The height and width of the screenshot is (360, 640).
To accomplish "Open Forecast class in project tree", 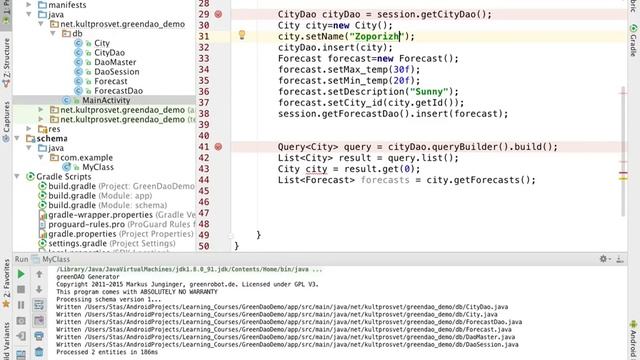I will click(111, 81).
